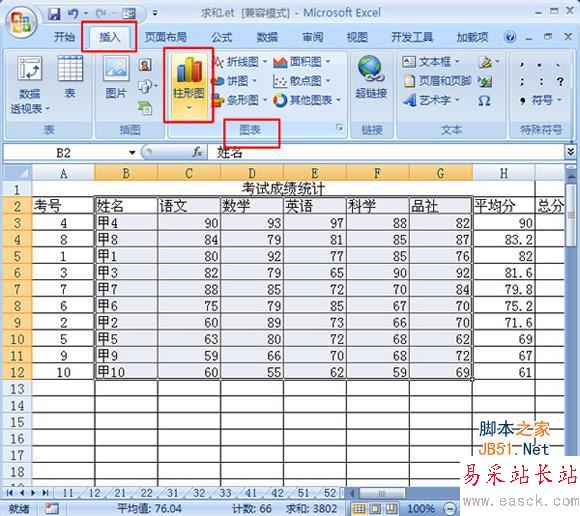Screen dimensions: 580x516
Task: Click the macro record icon in status bar
Action: point(52,508)
